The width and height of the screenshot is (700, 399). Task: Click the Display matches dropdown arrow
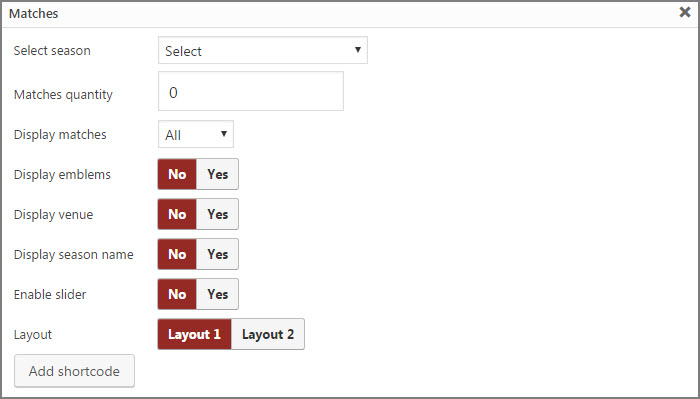point(224,133)
